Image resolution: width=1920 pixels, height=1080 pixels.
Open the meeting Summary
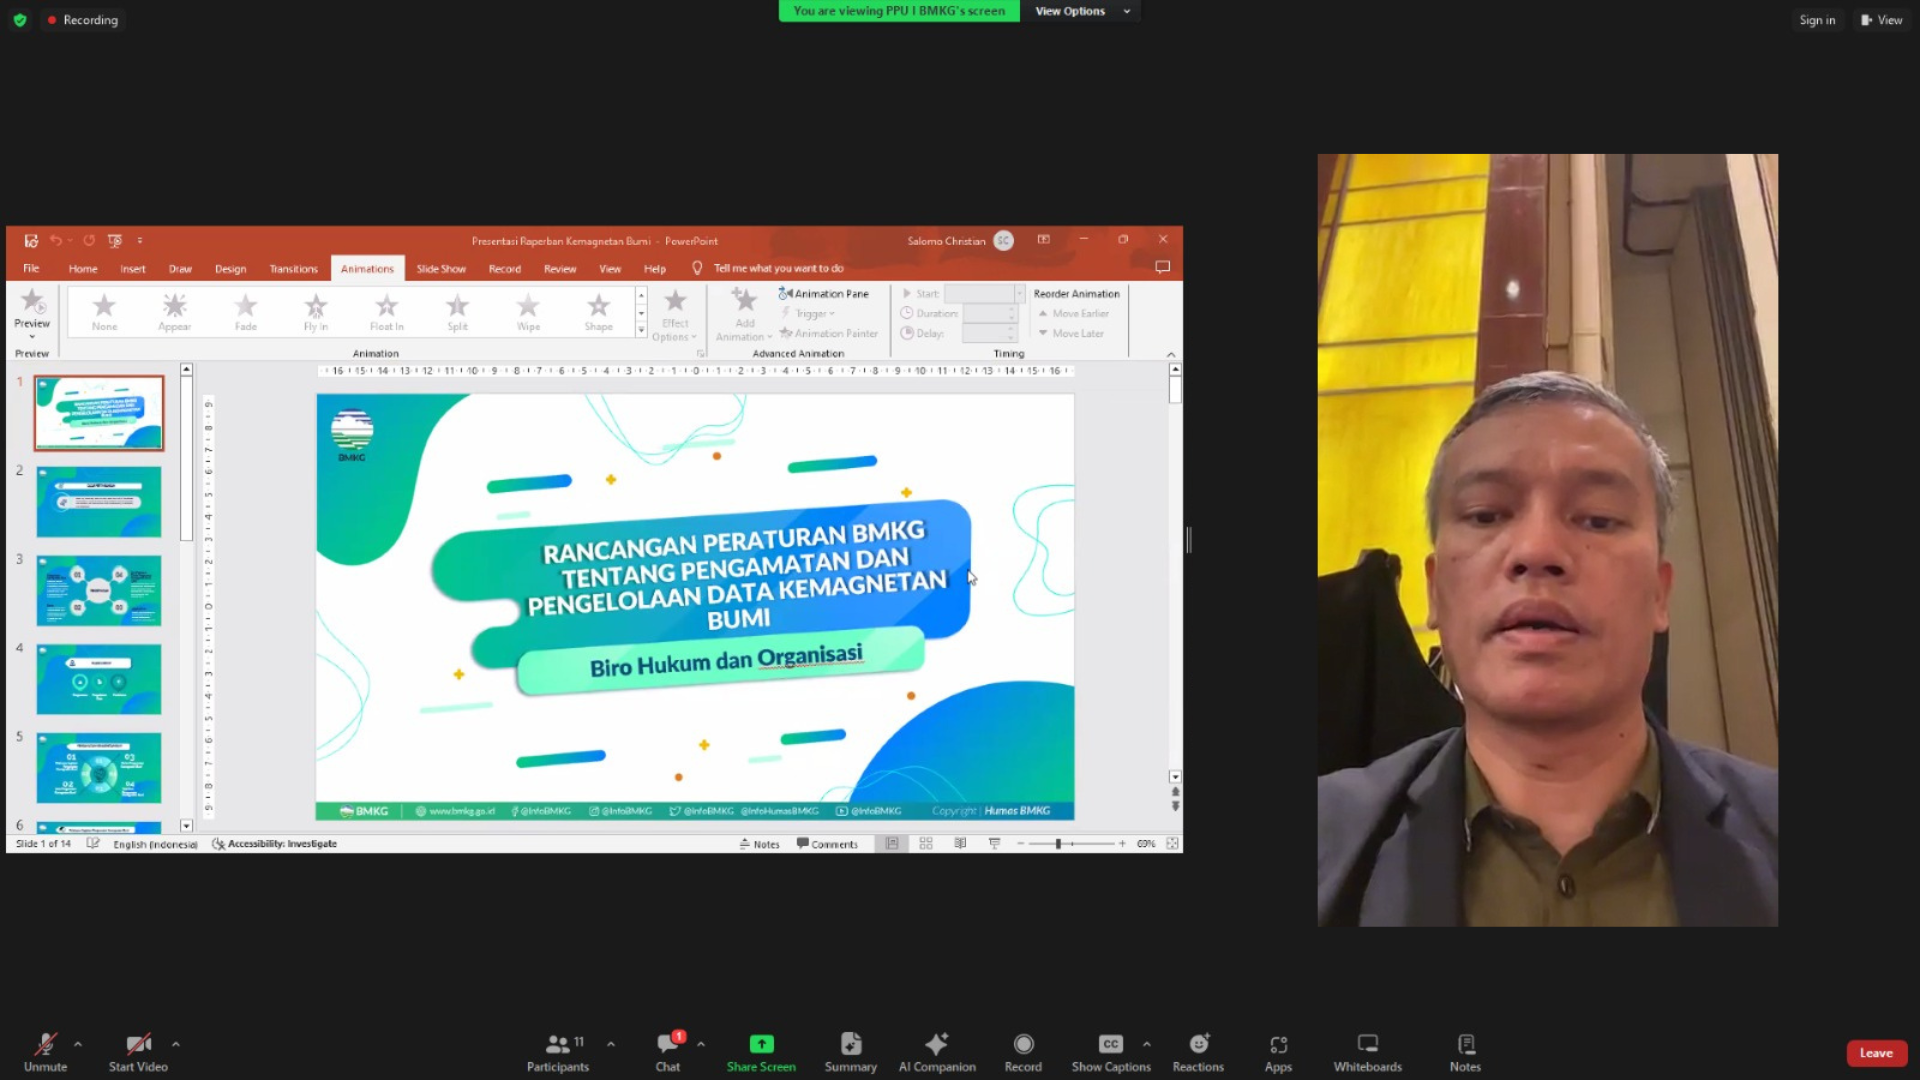tap(850, 1053)
